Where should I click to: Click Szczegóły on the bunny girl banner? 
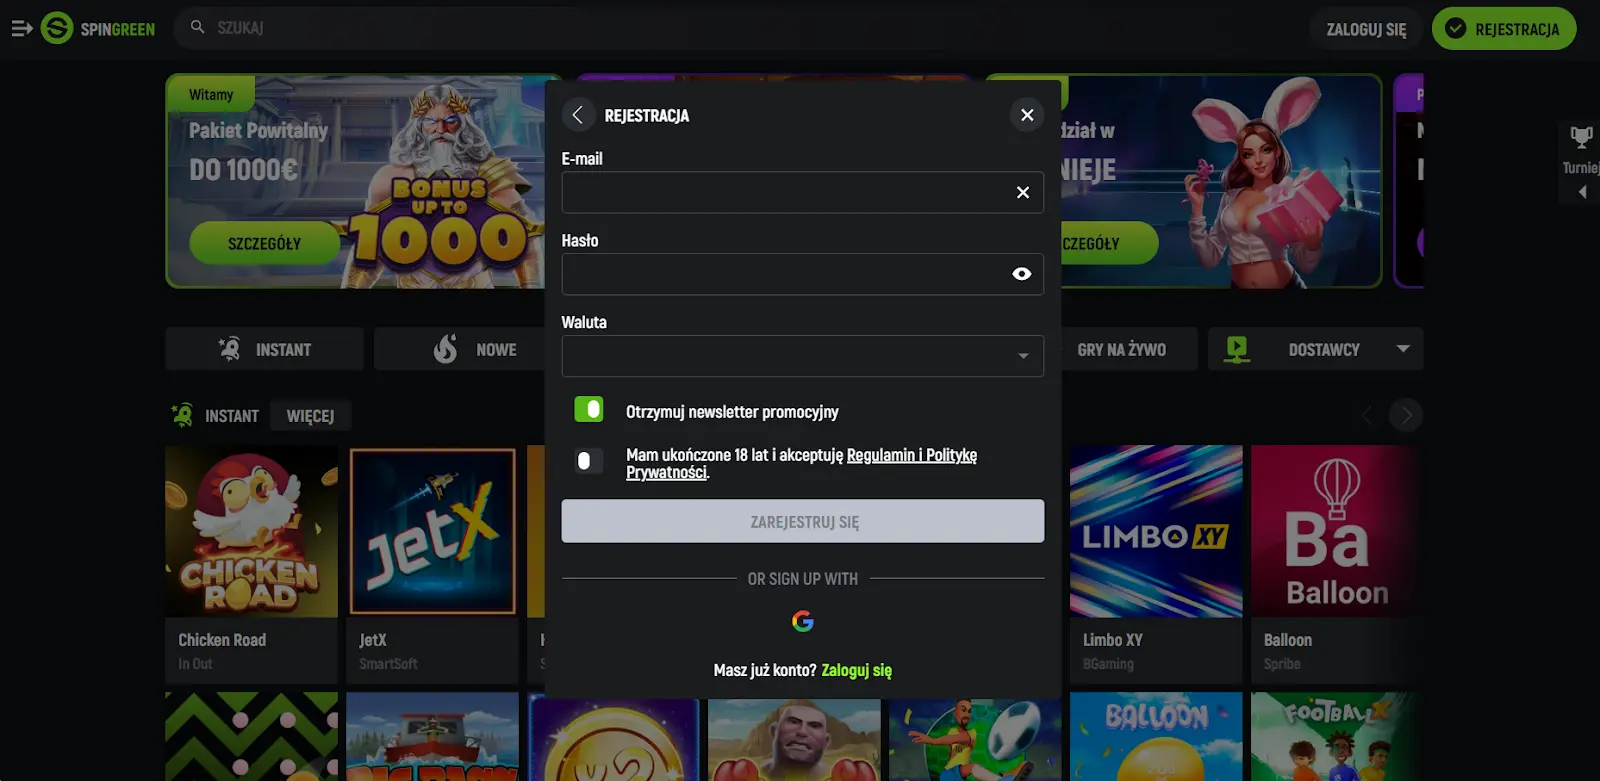[x=1108, y=243]
